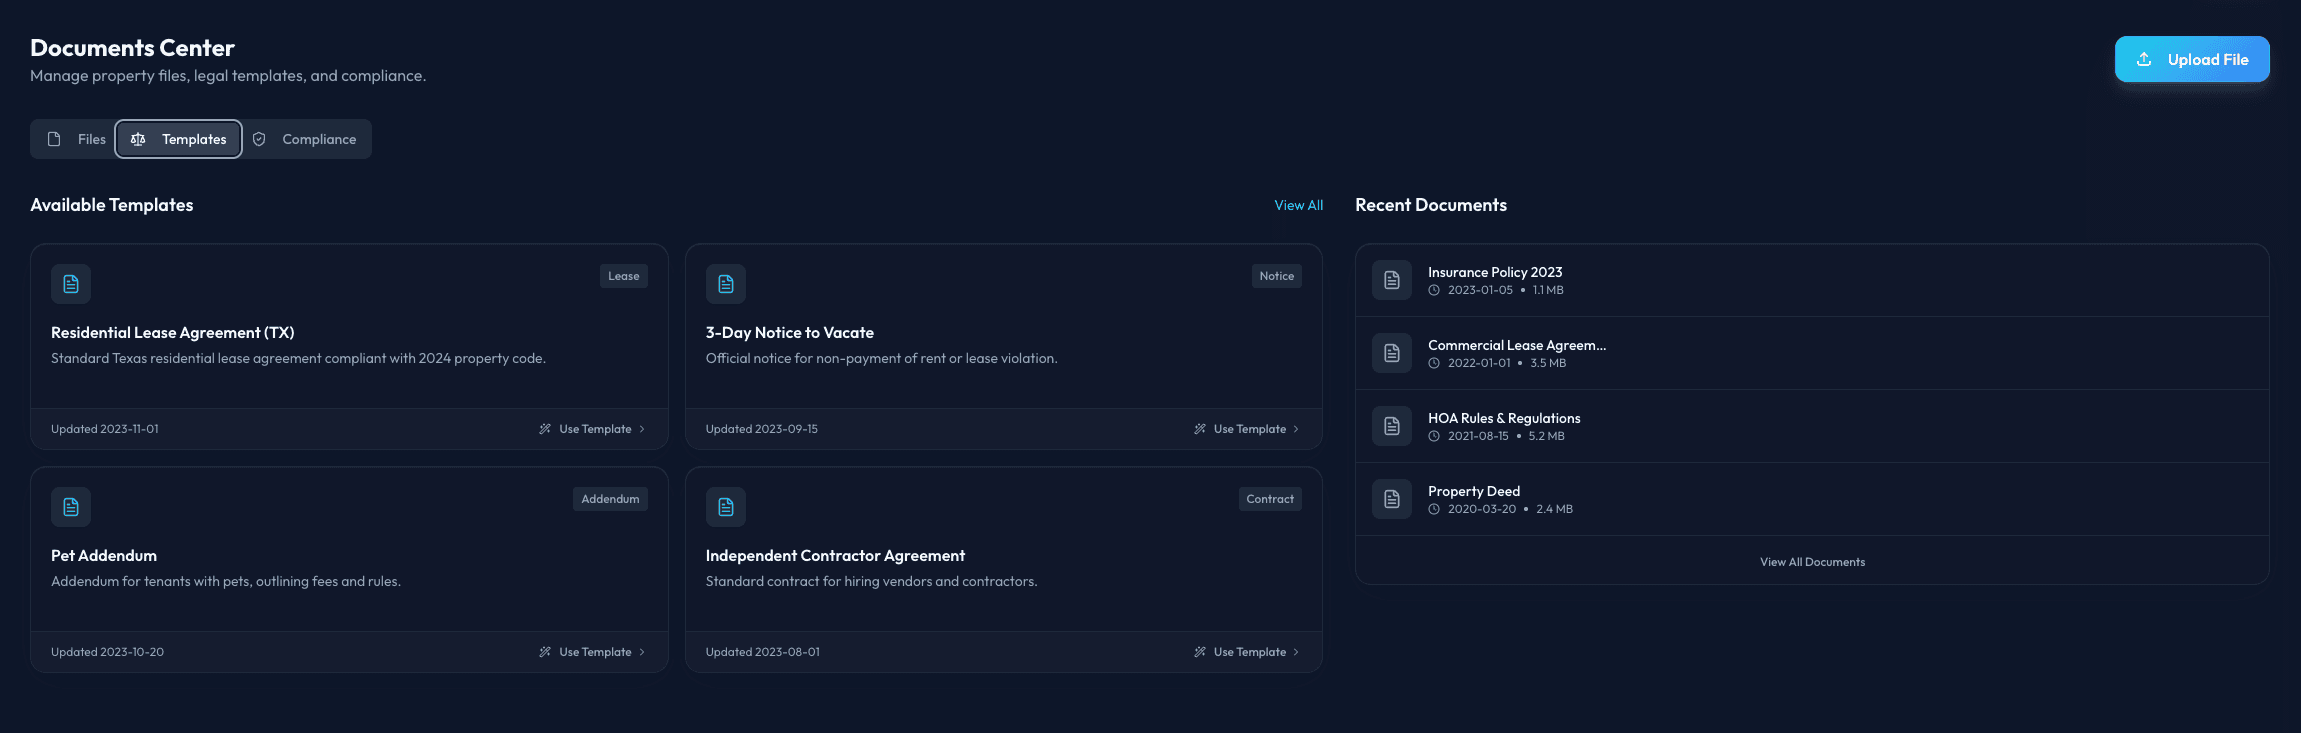Click the document icon on the Pet Addendum card
The height and width of the screenshot is (733, 2301).
click(71, 507)
